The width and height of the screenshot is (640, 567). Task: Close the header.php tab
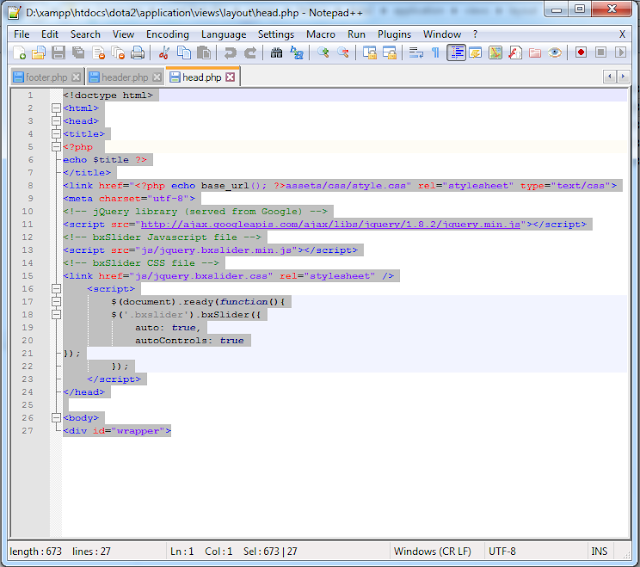157,77
